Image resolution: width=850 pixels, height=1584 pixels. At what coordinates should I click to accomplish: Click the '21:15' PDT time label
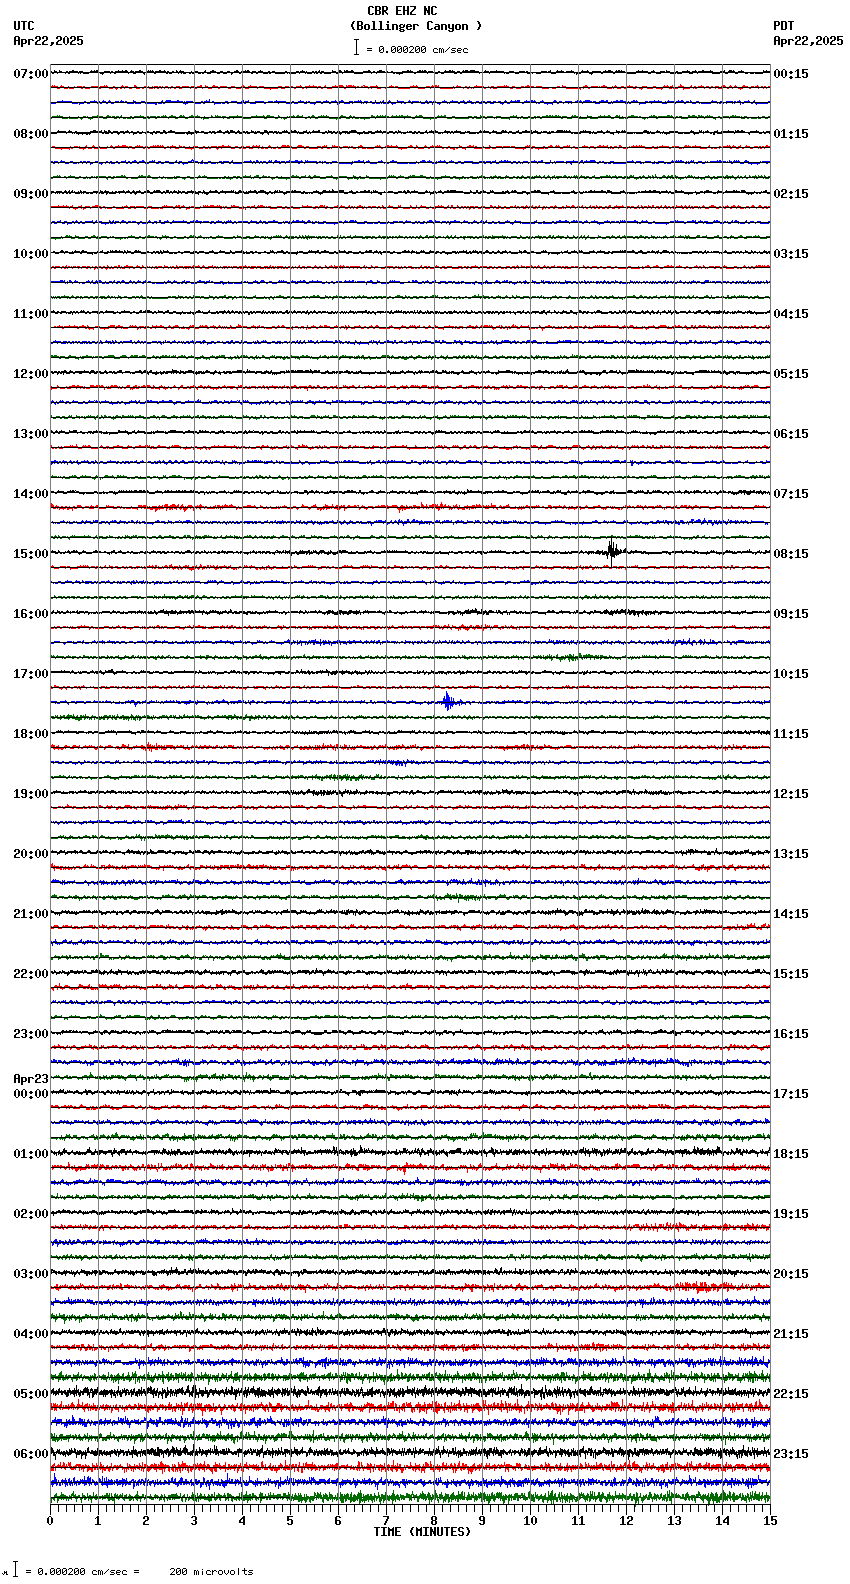[x=791, y=1334]
